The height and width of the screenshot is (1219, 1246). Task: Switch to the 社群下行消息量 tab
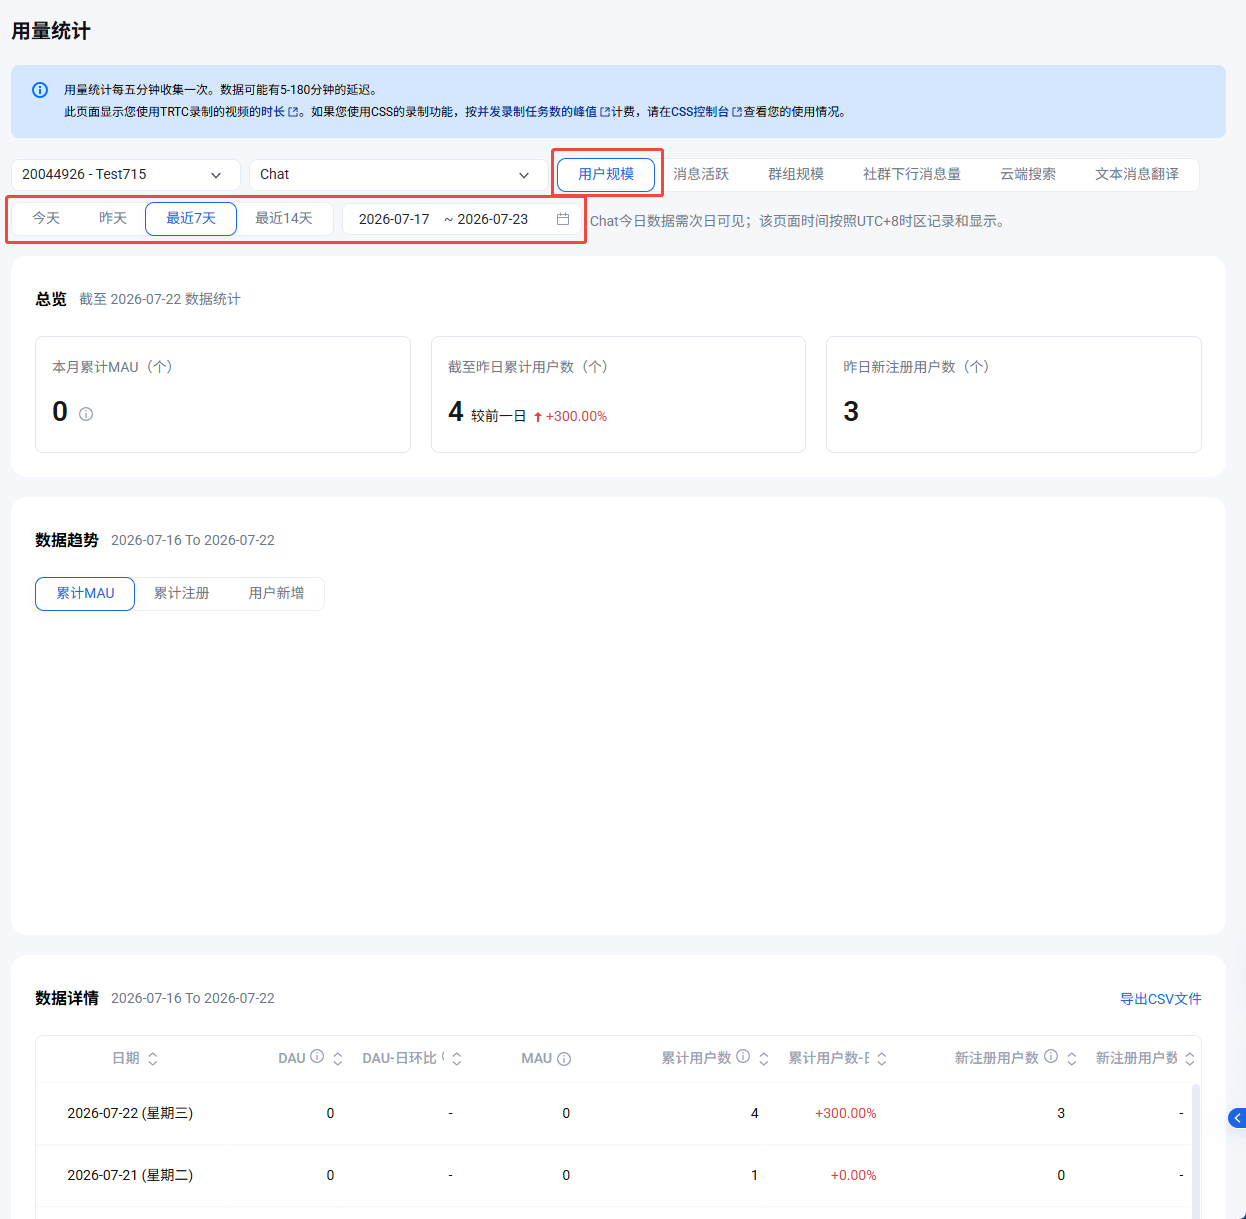coord(912,174)
